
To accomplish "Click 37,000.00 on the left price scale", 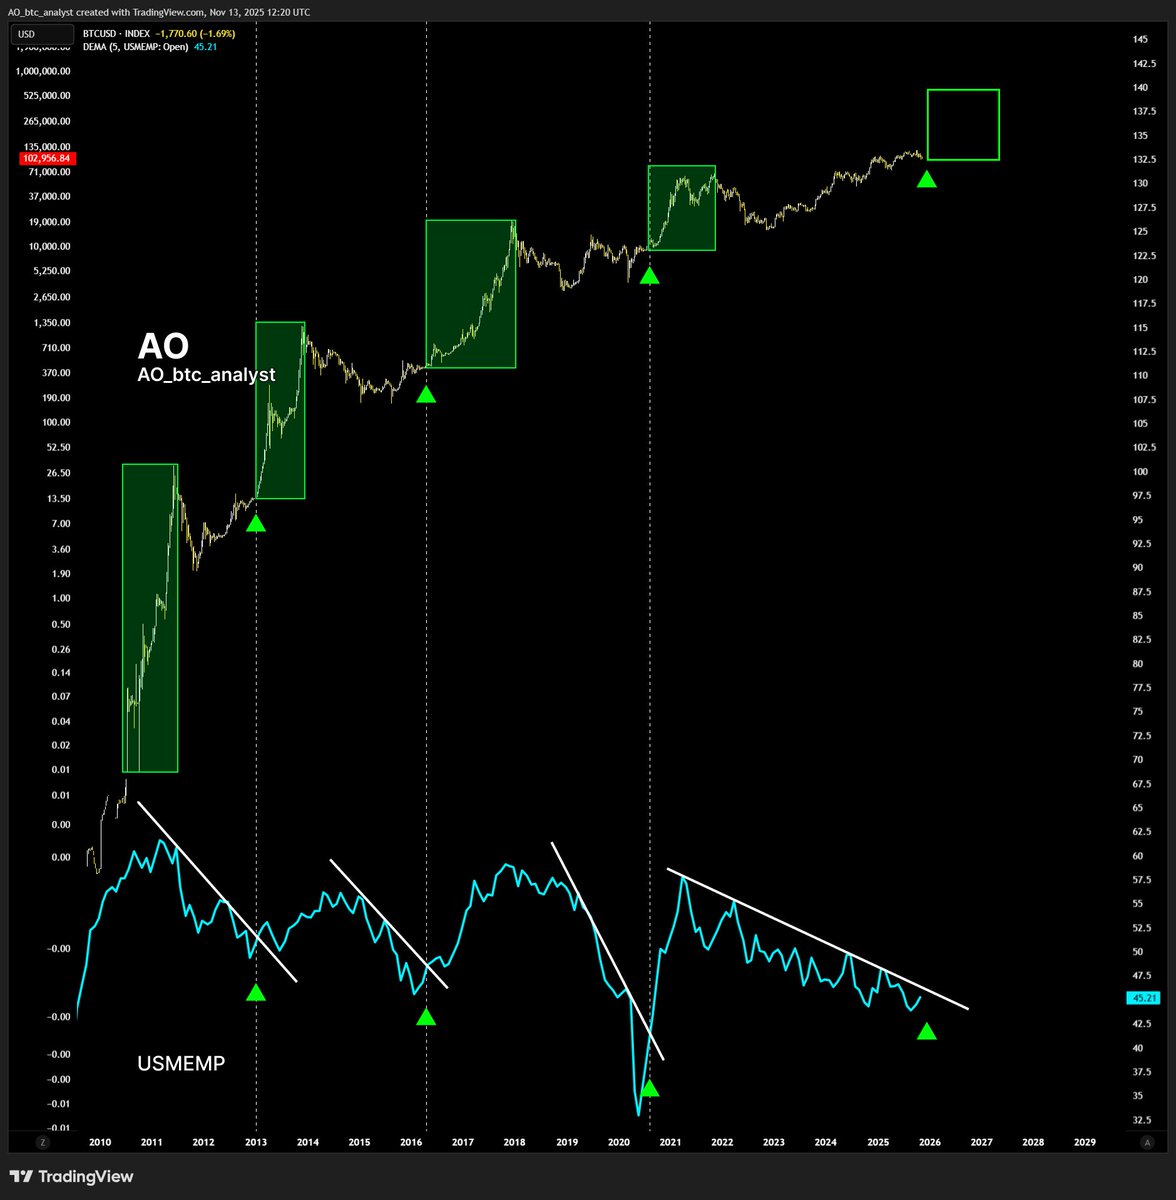I will pos(49,196).
